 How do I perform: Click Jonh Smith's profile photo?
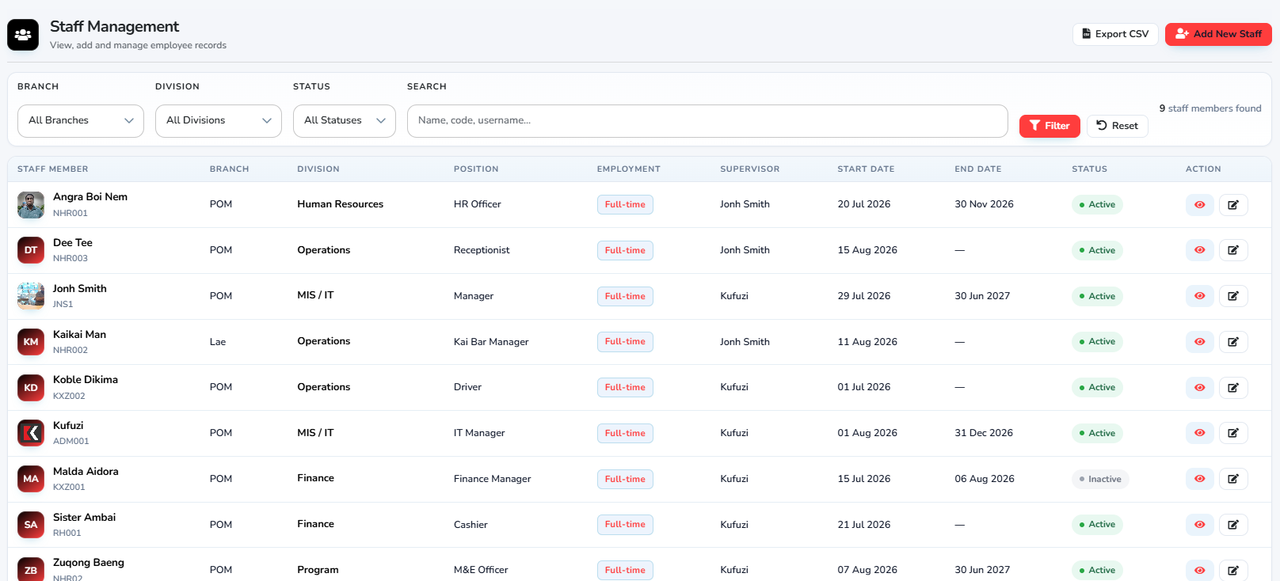(x=31, y=296)
